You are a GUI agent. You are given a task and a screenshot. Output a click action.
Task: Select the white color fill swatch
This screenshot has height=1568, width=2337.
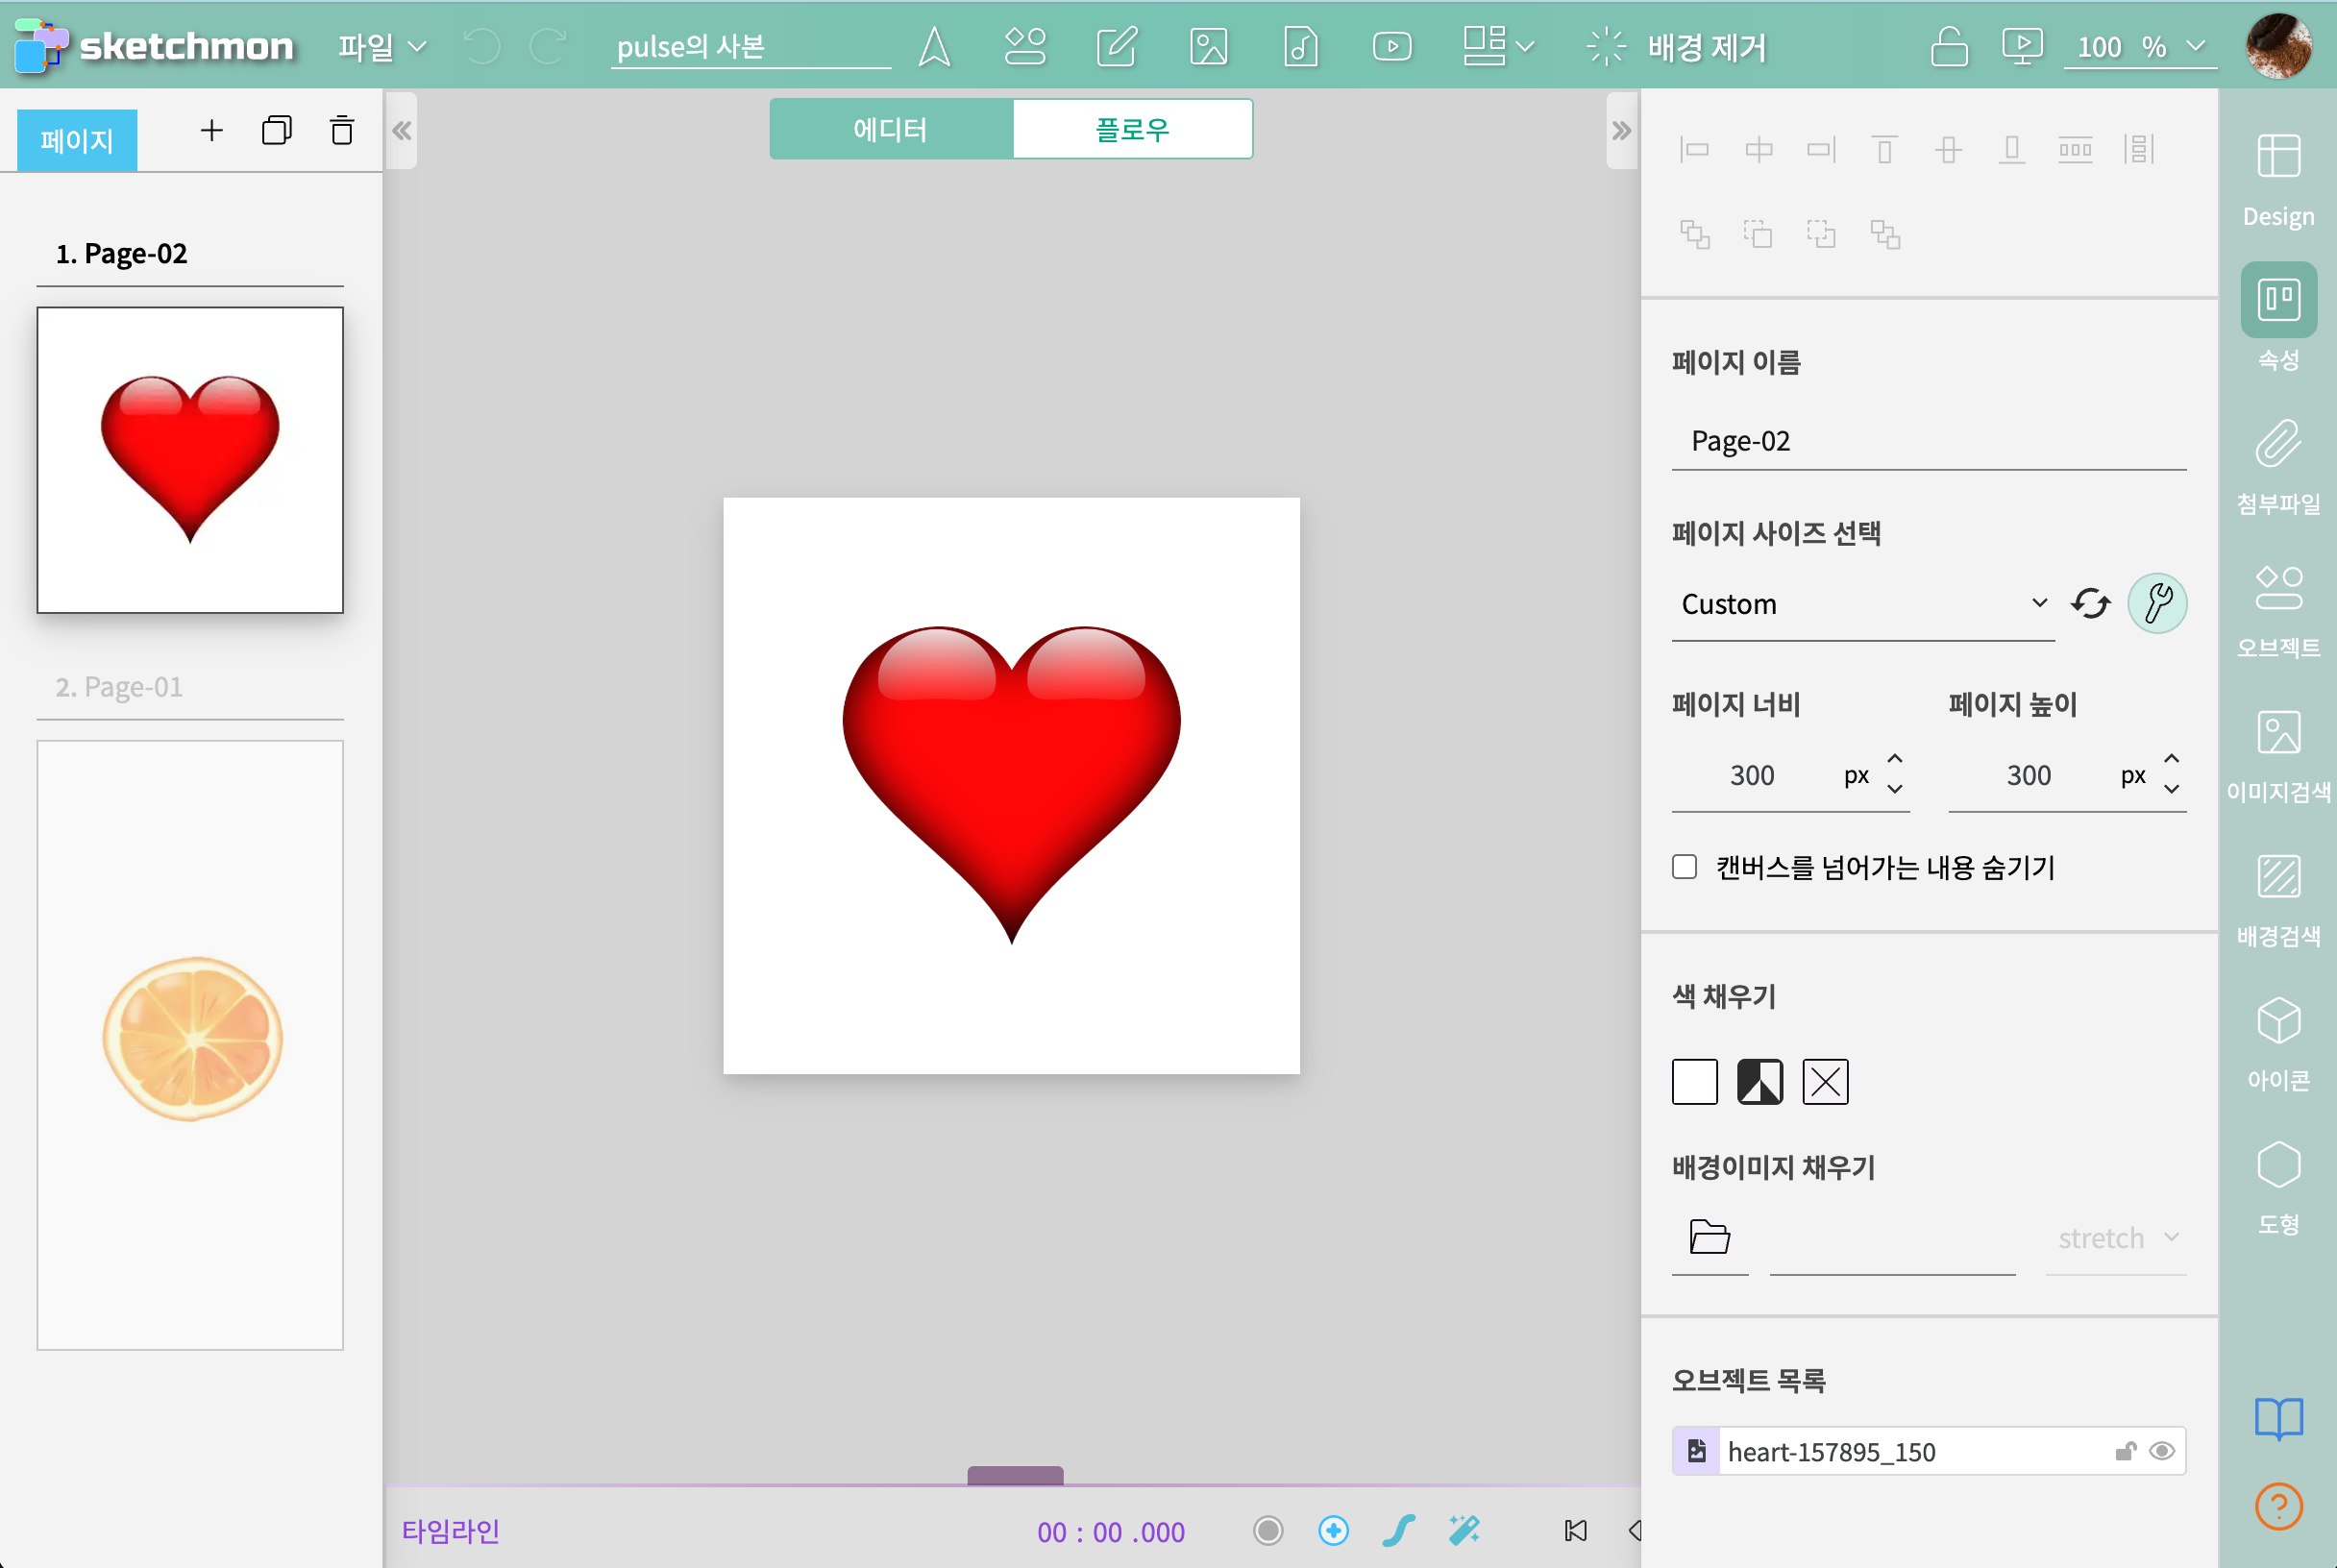(1694, 1082)
